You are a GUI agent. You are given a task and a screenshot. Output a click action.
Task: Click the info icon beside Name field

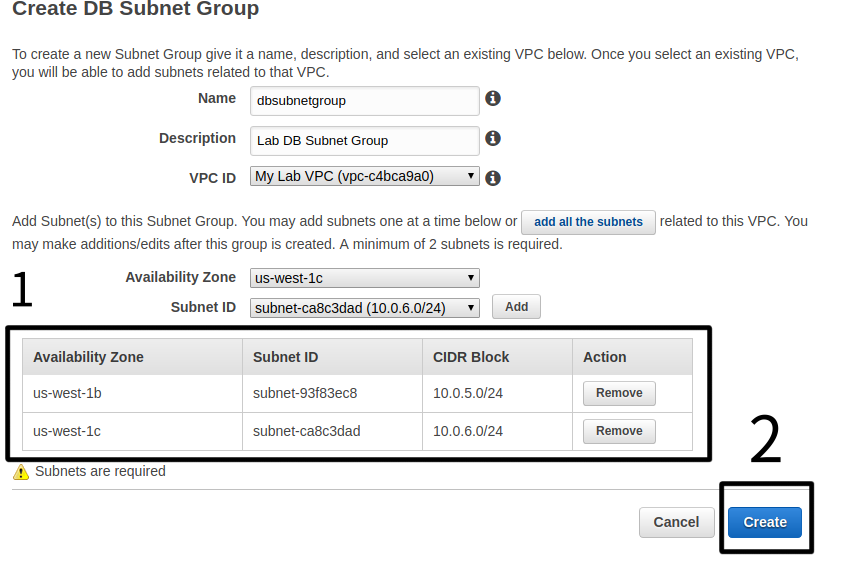[492, 99]
